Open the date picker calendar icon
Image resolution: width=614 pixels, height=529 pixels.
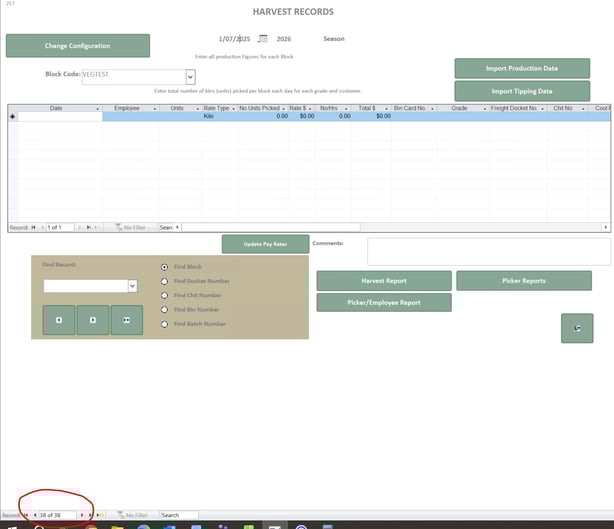263,39
